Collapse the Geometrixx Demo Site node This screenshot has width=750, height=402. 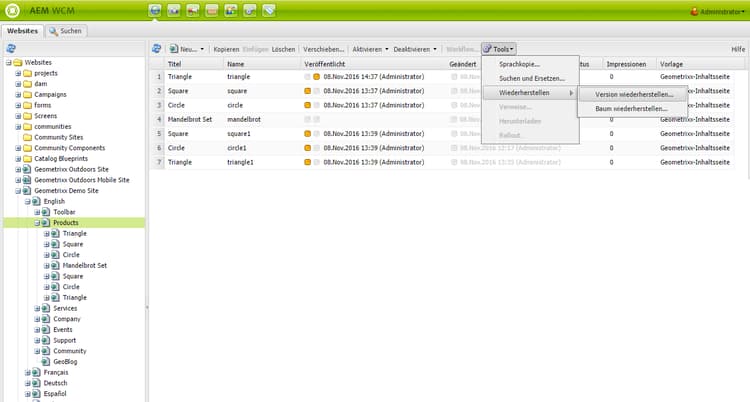click(x=18, y=190)
